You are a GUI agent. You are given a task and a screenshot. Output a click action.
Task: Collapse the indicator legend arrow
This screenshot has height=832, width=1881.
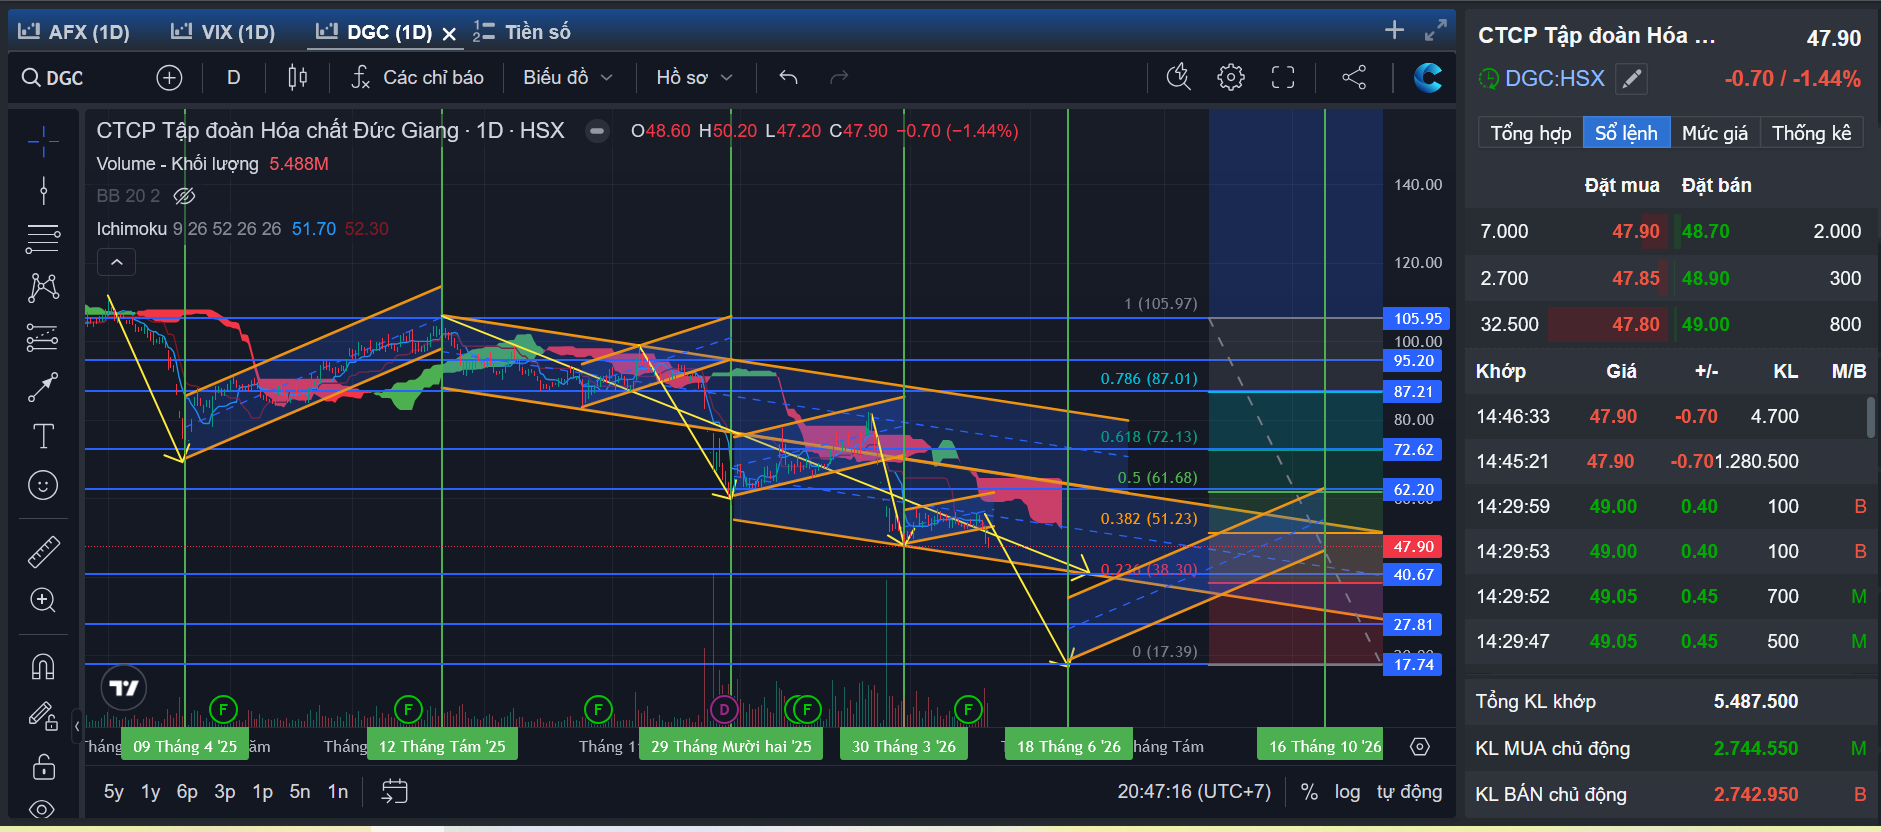point(116,262)
